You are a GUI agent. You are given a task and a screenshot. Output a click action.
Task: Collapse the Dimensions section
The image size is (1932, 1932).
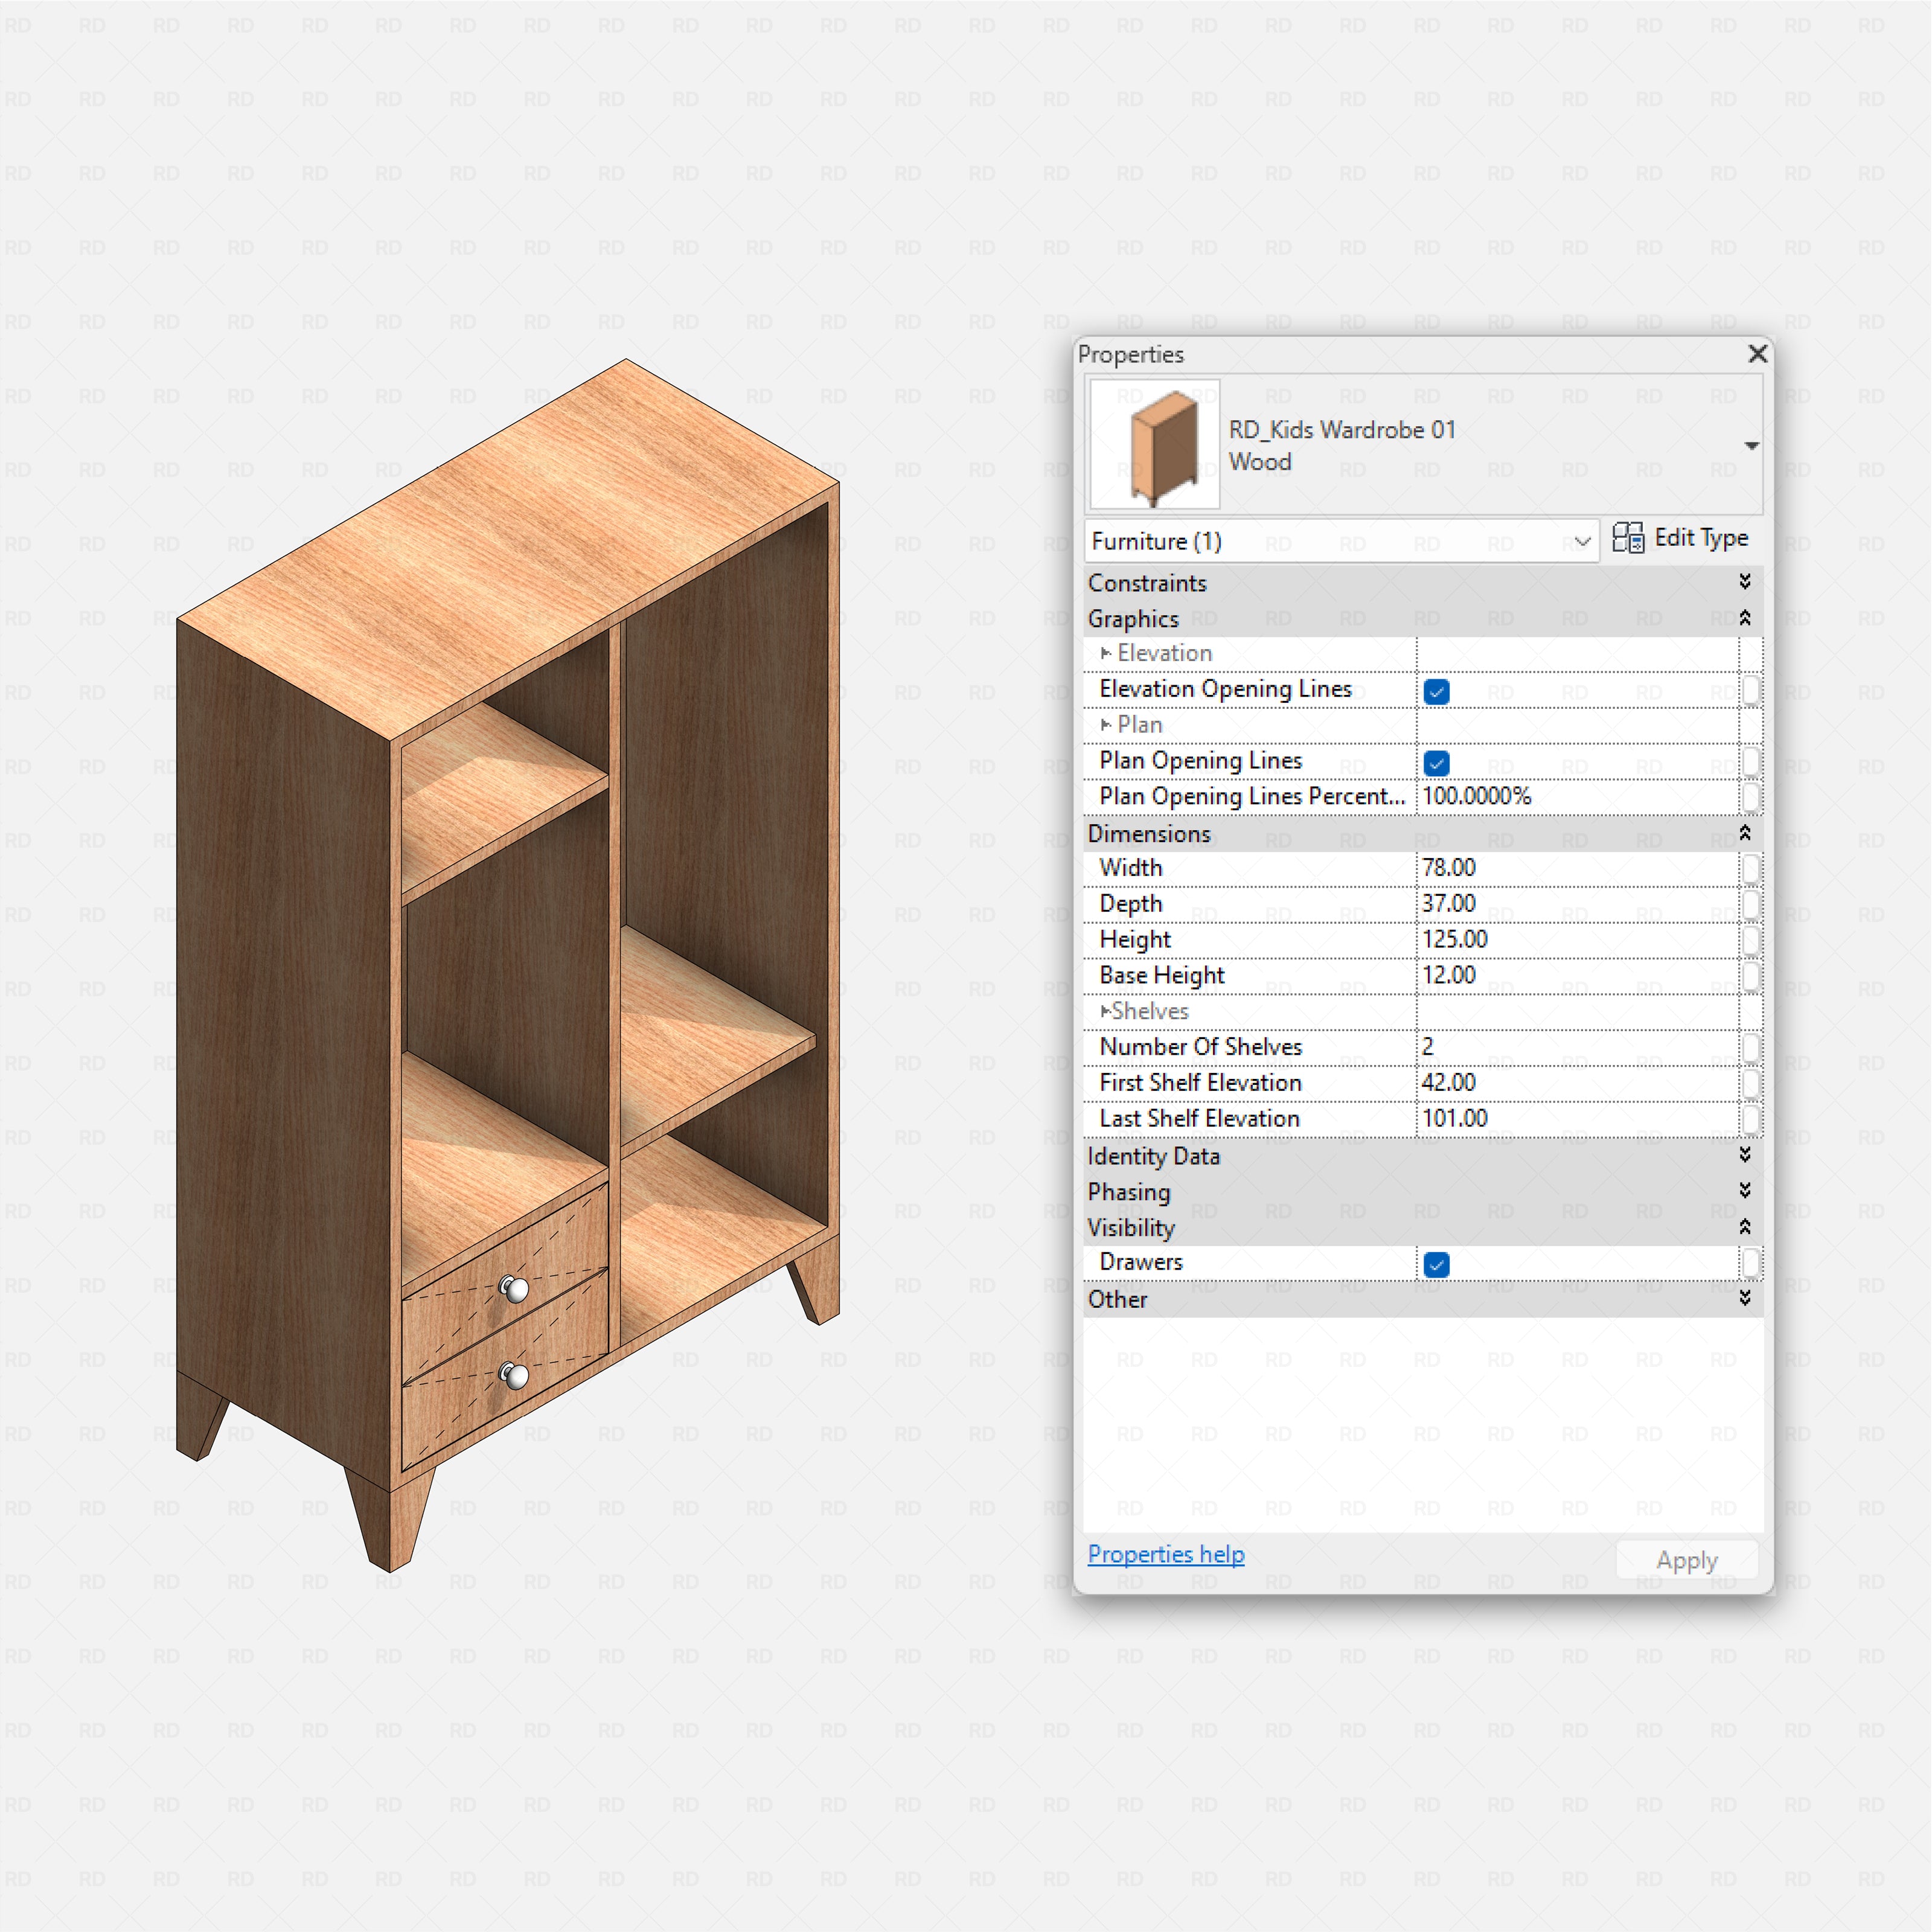click(x=1744, y=833)
